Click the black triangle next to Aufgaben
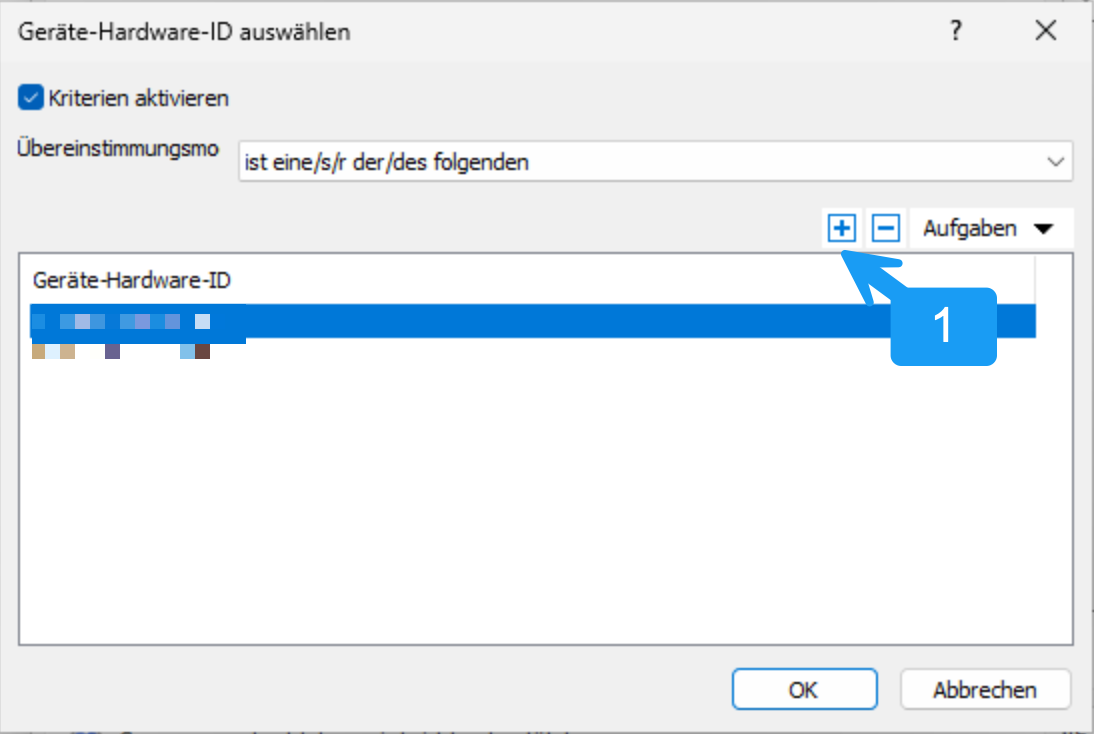The height and width of the screenshot is (734, 1094). click(x=1043, y=229)
